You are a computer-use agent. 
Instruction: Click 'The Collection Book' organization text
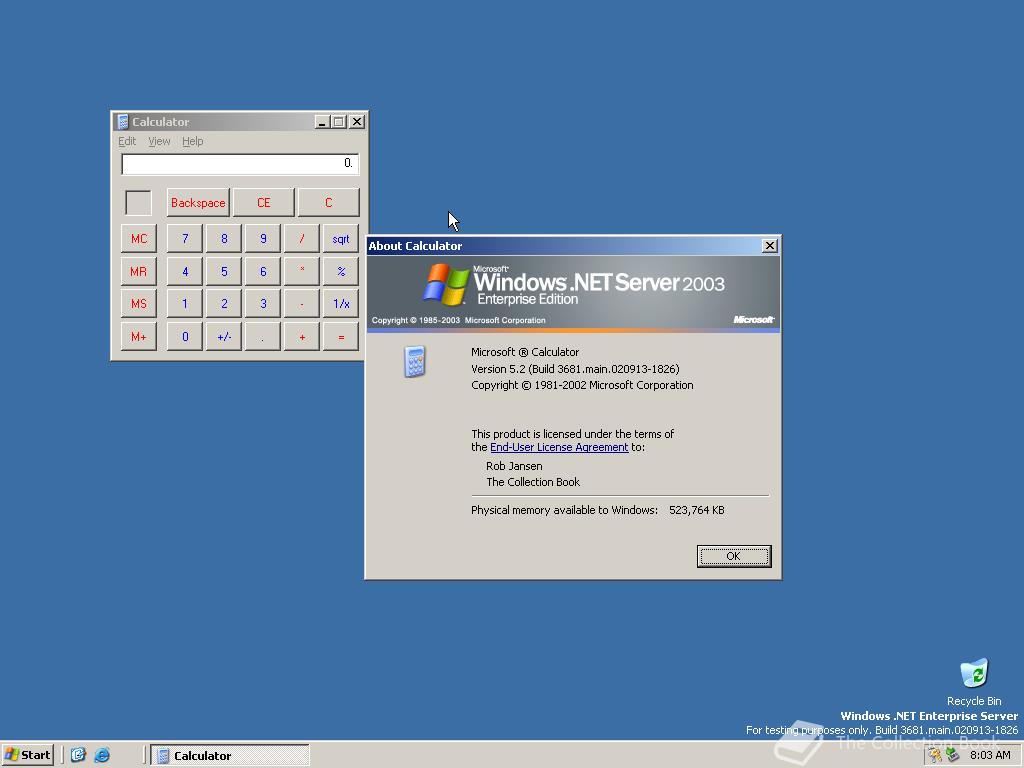[533, 482]
